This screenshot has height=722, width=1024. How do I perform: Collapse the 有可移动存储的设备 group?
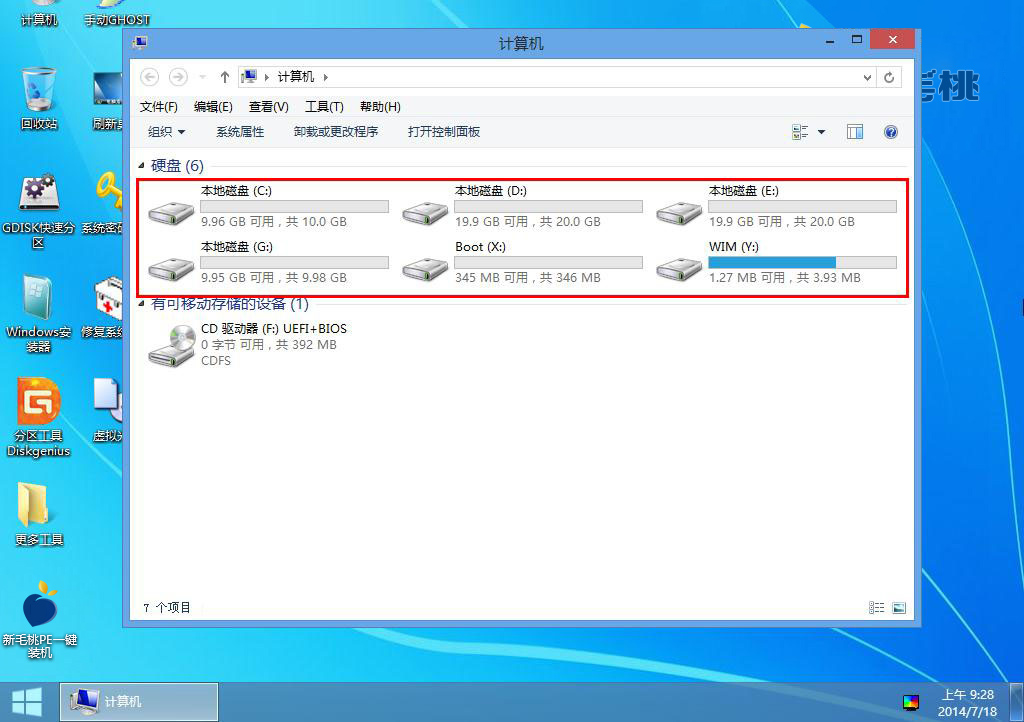coord(141,304)
